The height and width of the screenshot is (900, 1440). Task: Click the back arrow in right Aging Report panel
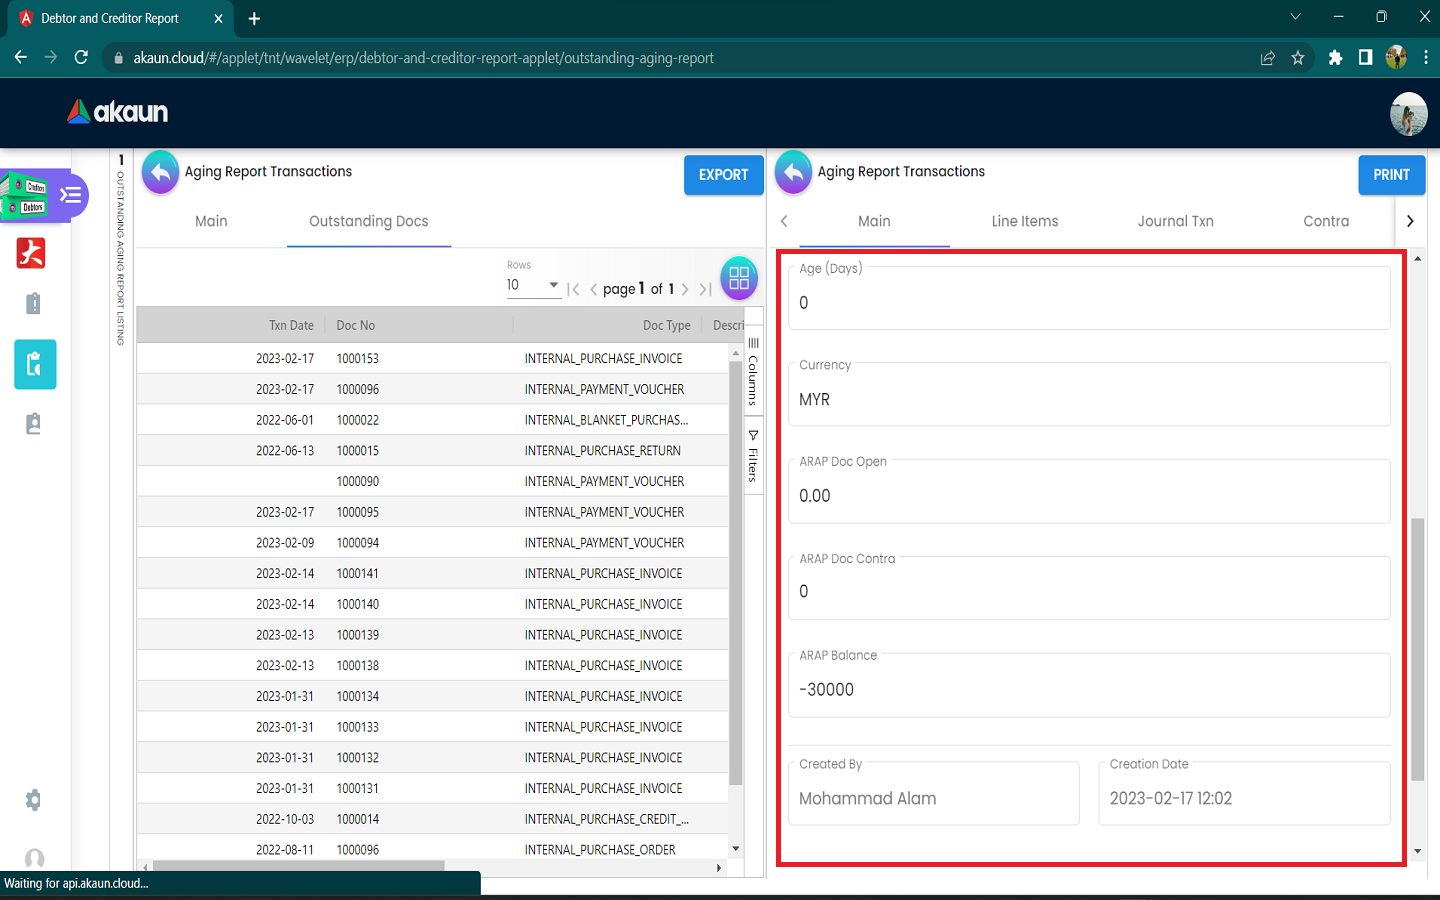(x=793, y=173)
